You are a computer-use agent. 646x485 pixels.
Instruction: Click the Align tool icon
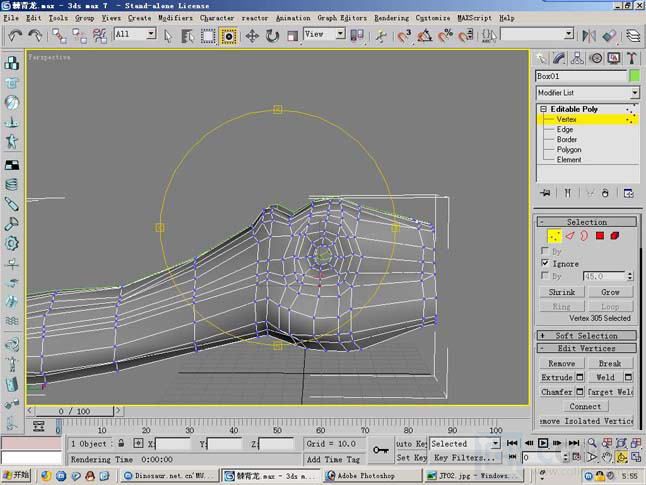[x=609, y=36]
